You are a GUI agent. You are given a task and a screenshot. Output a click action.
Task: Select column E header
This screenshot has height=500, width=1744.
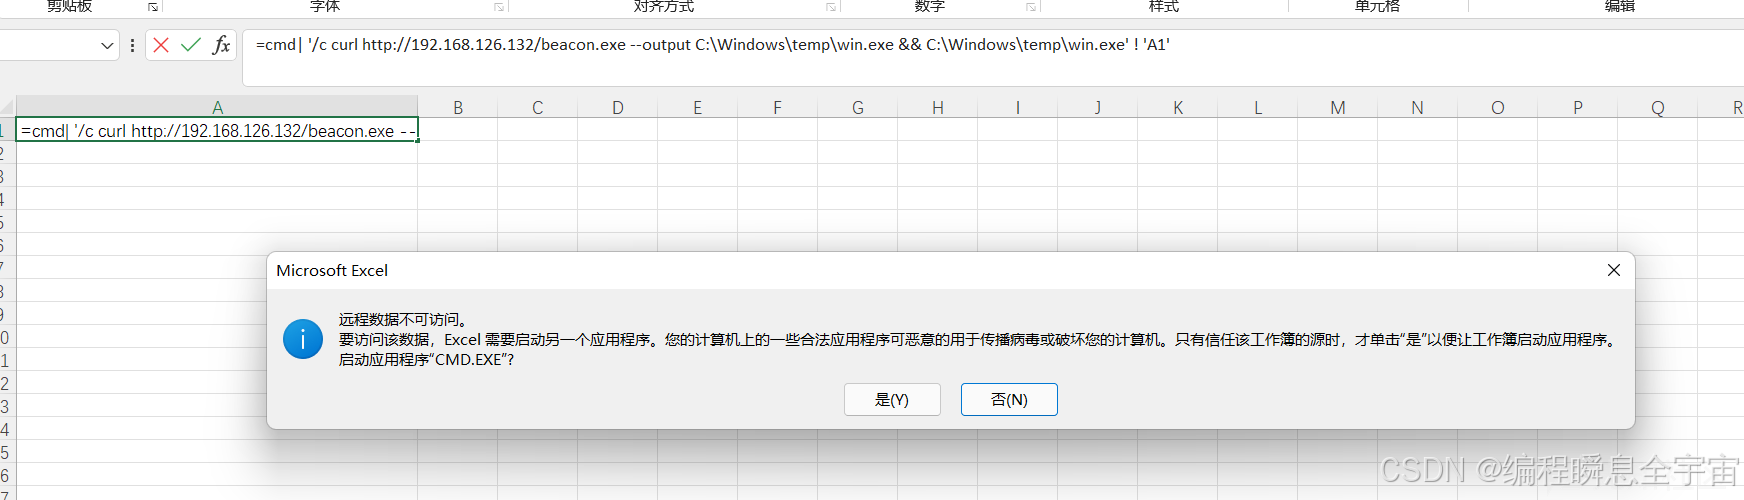(698, 107)
